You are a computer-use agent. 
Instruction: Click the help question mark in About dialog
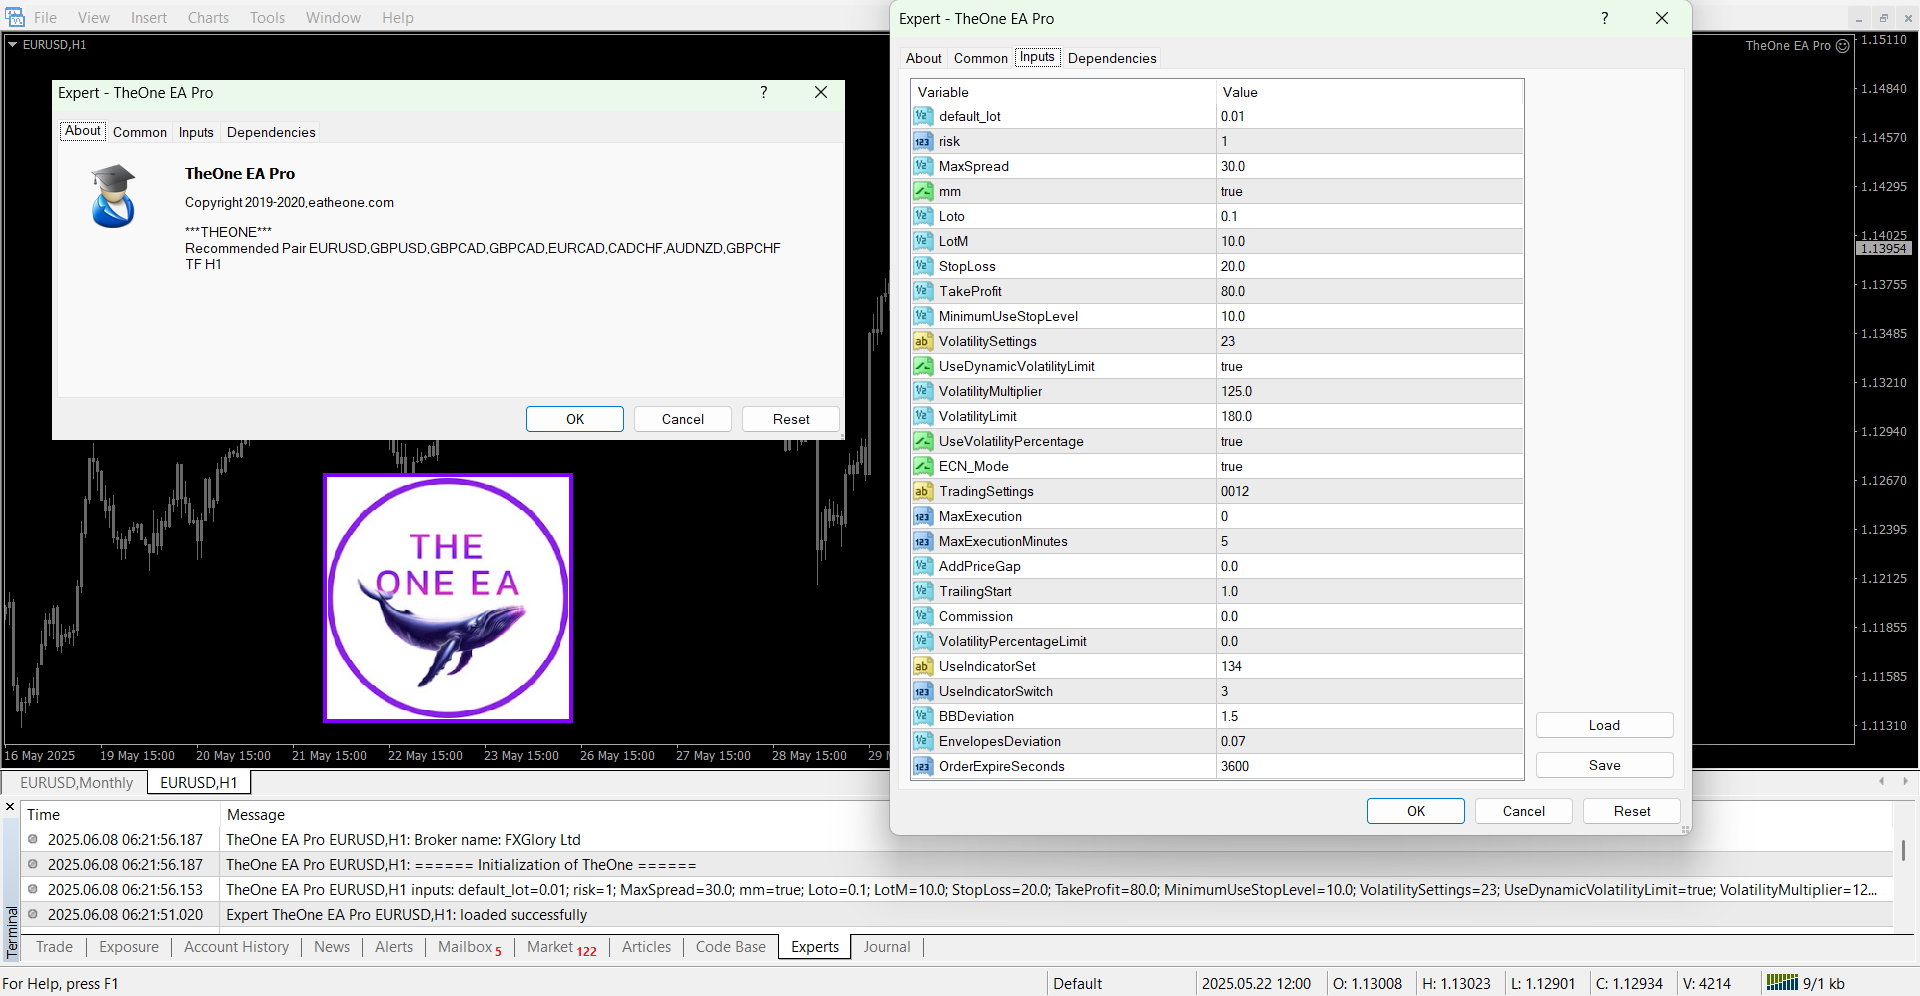(x=764, y=92)
